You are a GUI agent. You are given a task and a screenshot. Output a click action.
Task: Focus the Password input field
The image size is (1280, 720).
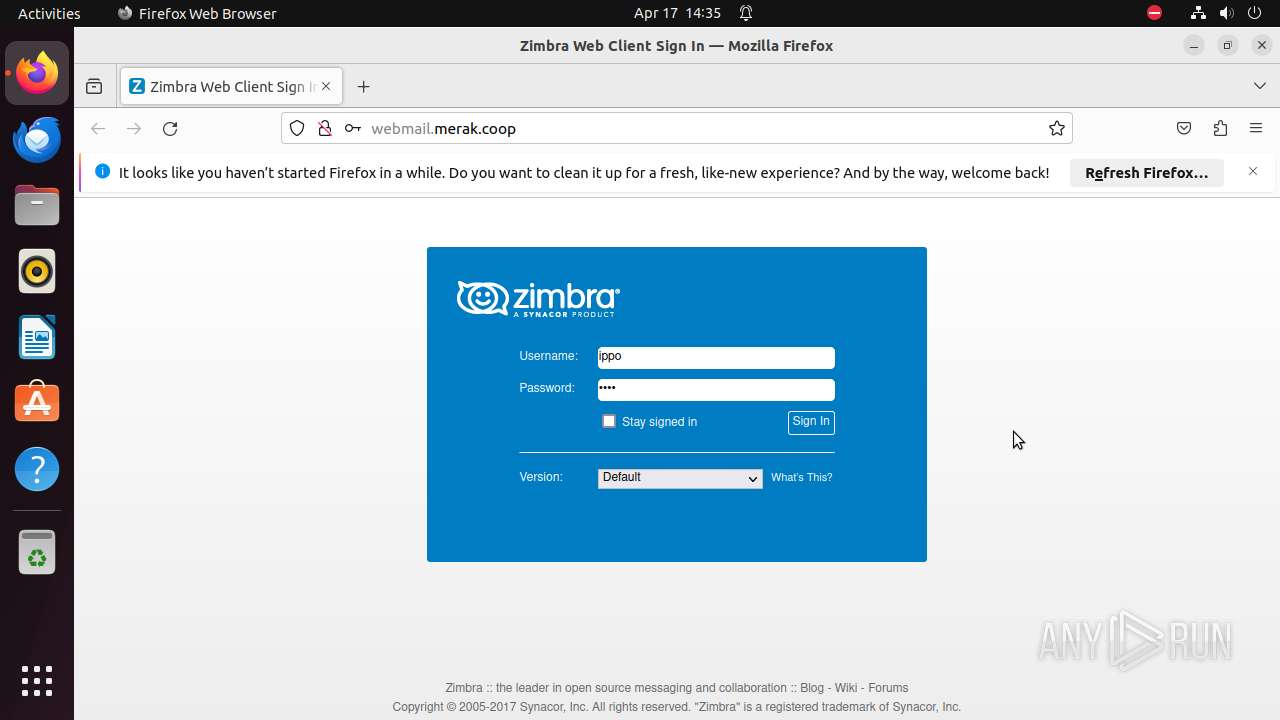(716, 390)
